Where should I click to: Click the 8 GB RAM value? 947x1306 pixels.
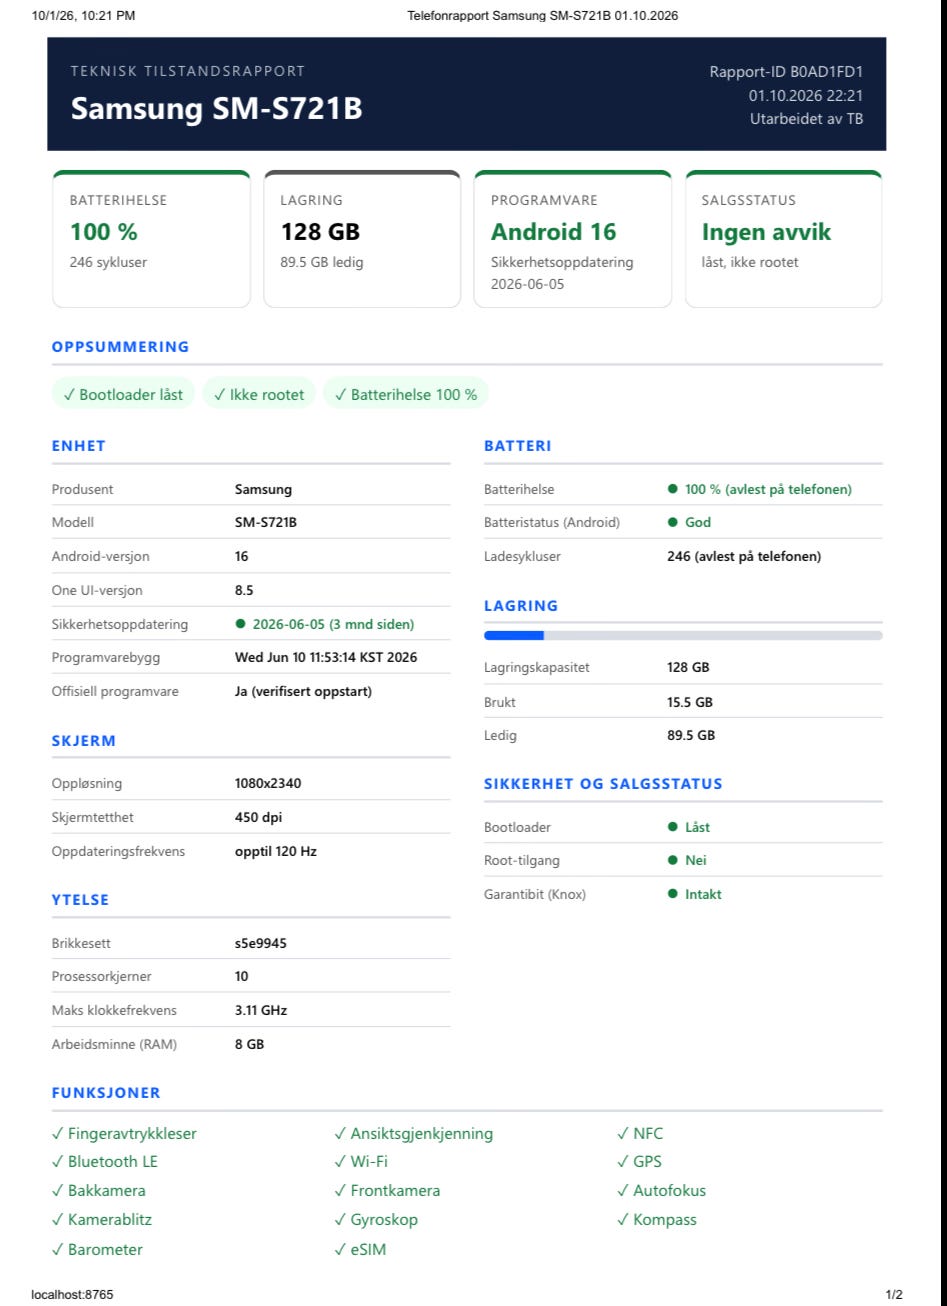(x=250, y=1044)
